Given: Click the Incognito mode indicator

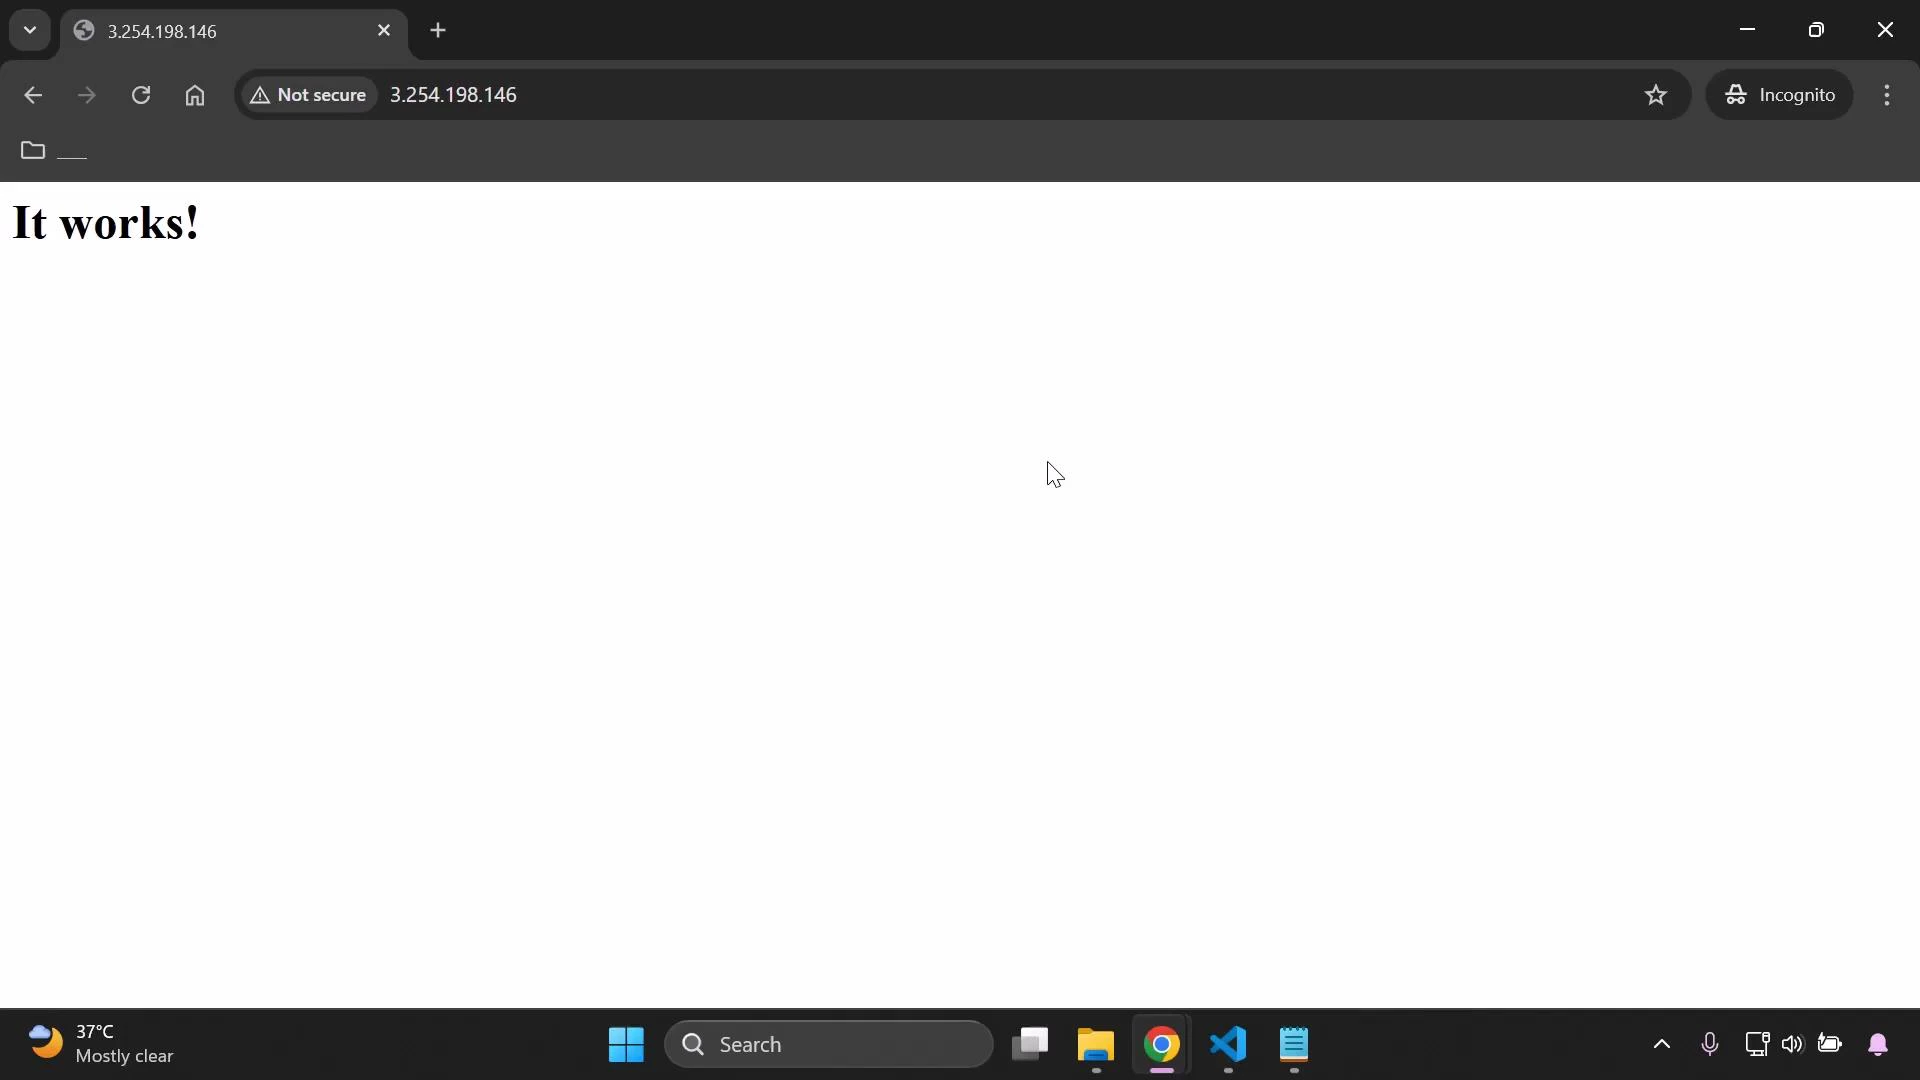Looking at the screenshot, I should pyautogui.click(x=1781, y=95).
